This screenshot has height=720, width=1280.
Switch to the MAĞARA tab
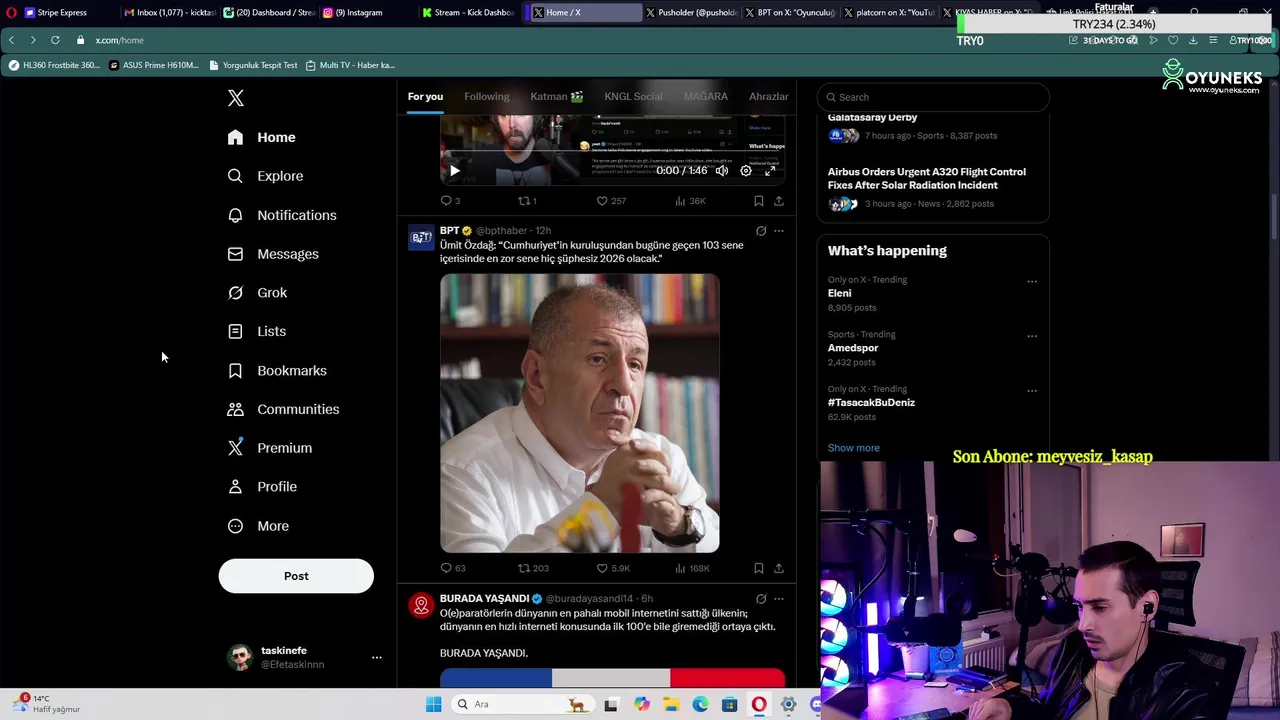[706, 96]
